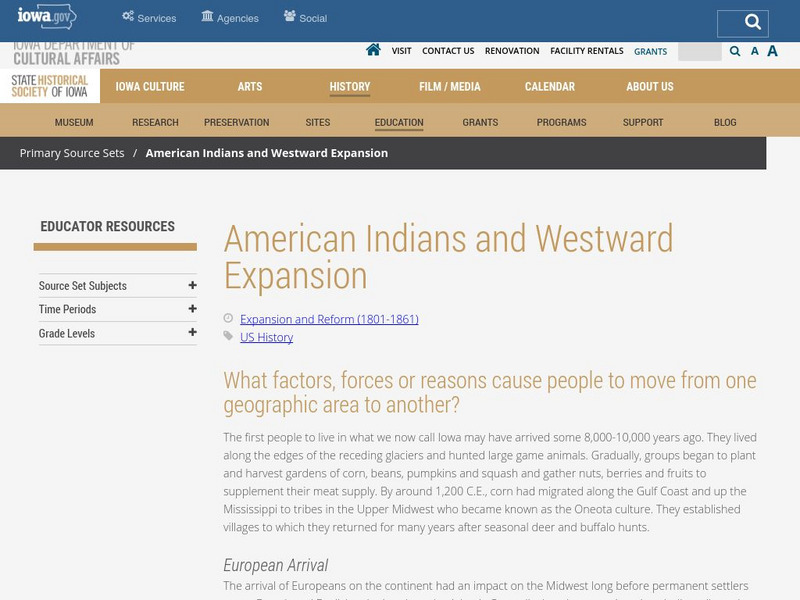Switch to the EDUCATION section tab
Image resolution: width=800 pixels, height=600 pixels.
(399, 121)
